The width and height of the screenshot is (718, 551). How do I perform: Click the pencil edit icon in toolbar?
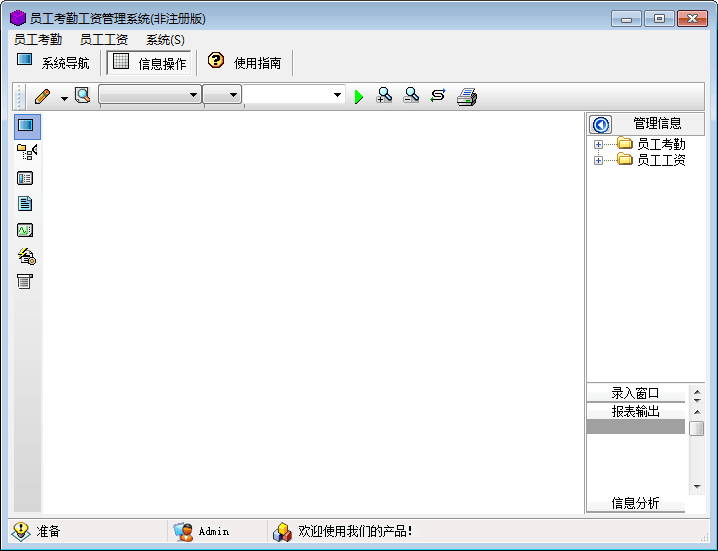click(42, 96)
